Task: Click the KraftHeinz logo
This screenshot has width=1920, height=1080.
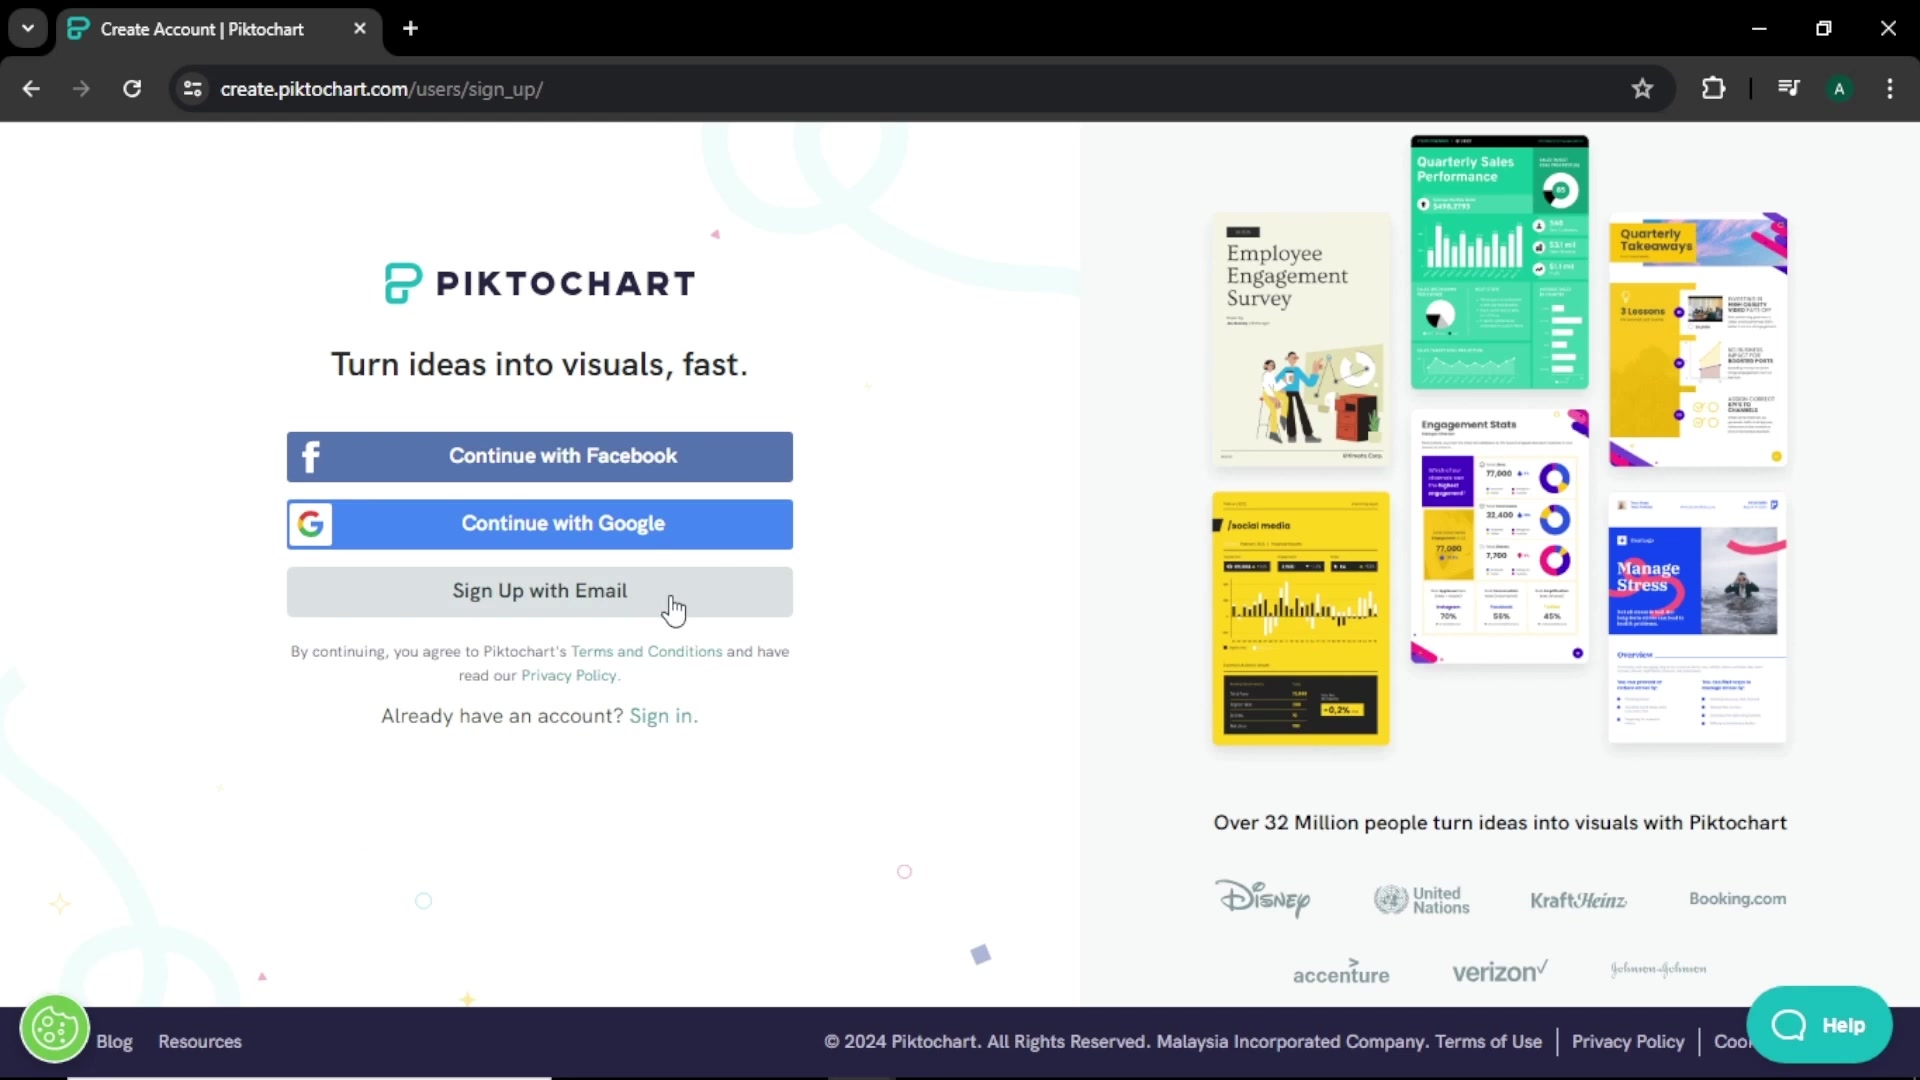Action: tap(1578, 900)
